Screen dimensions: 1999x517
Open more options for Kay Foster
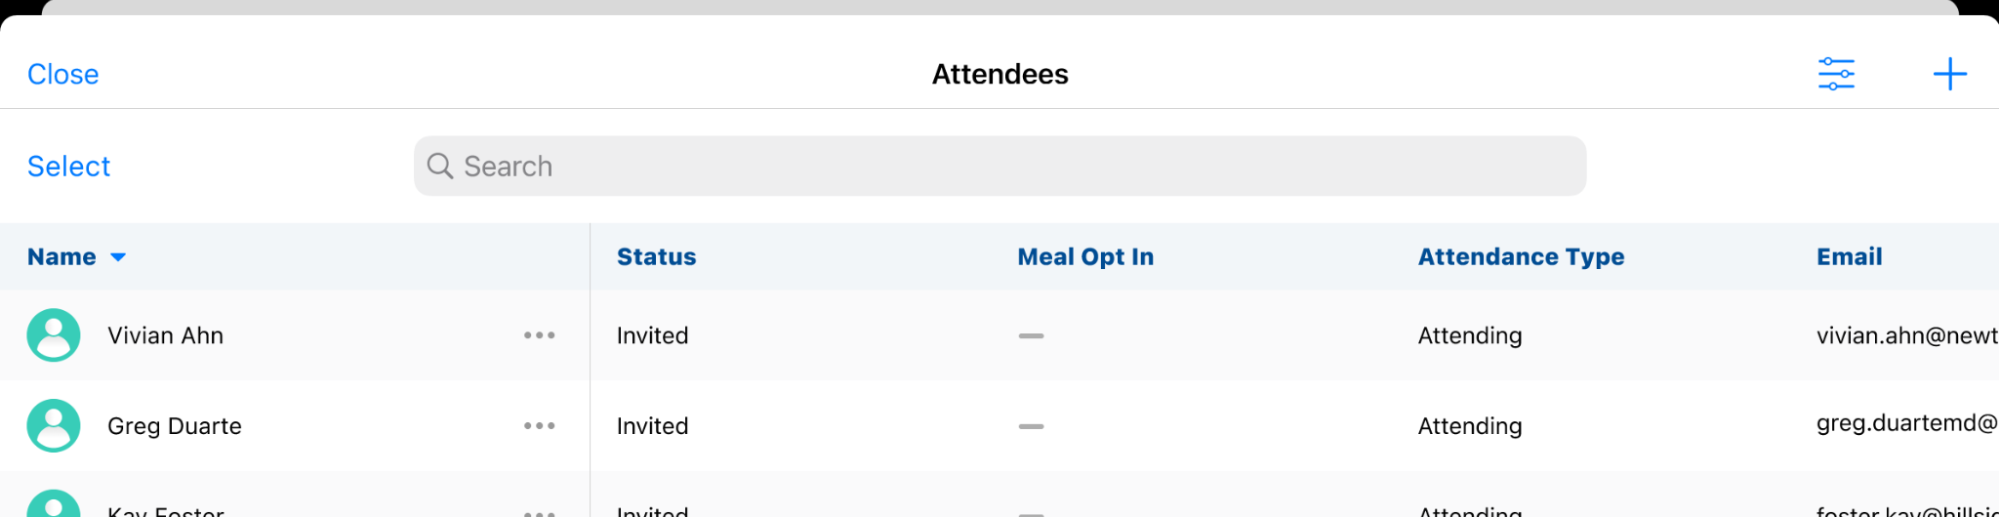coord(539,511)
